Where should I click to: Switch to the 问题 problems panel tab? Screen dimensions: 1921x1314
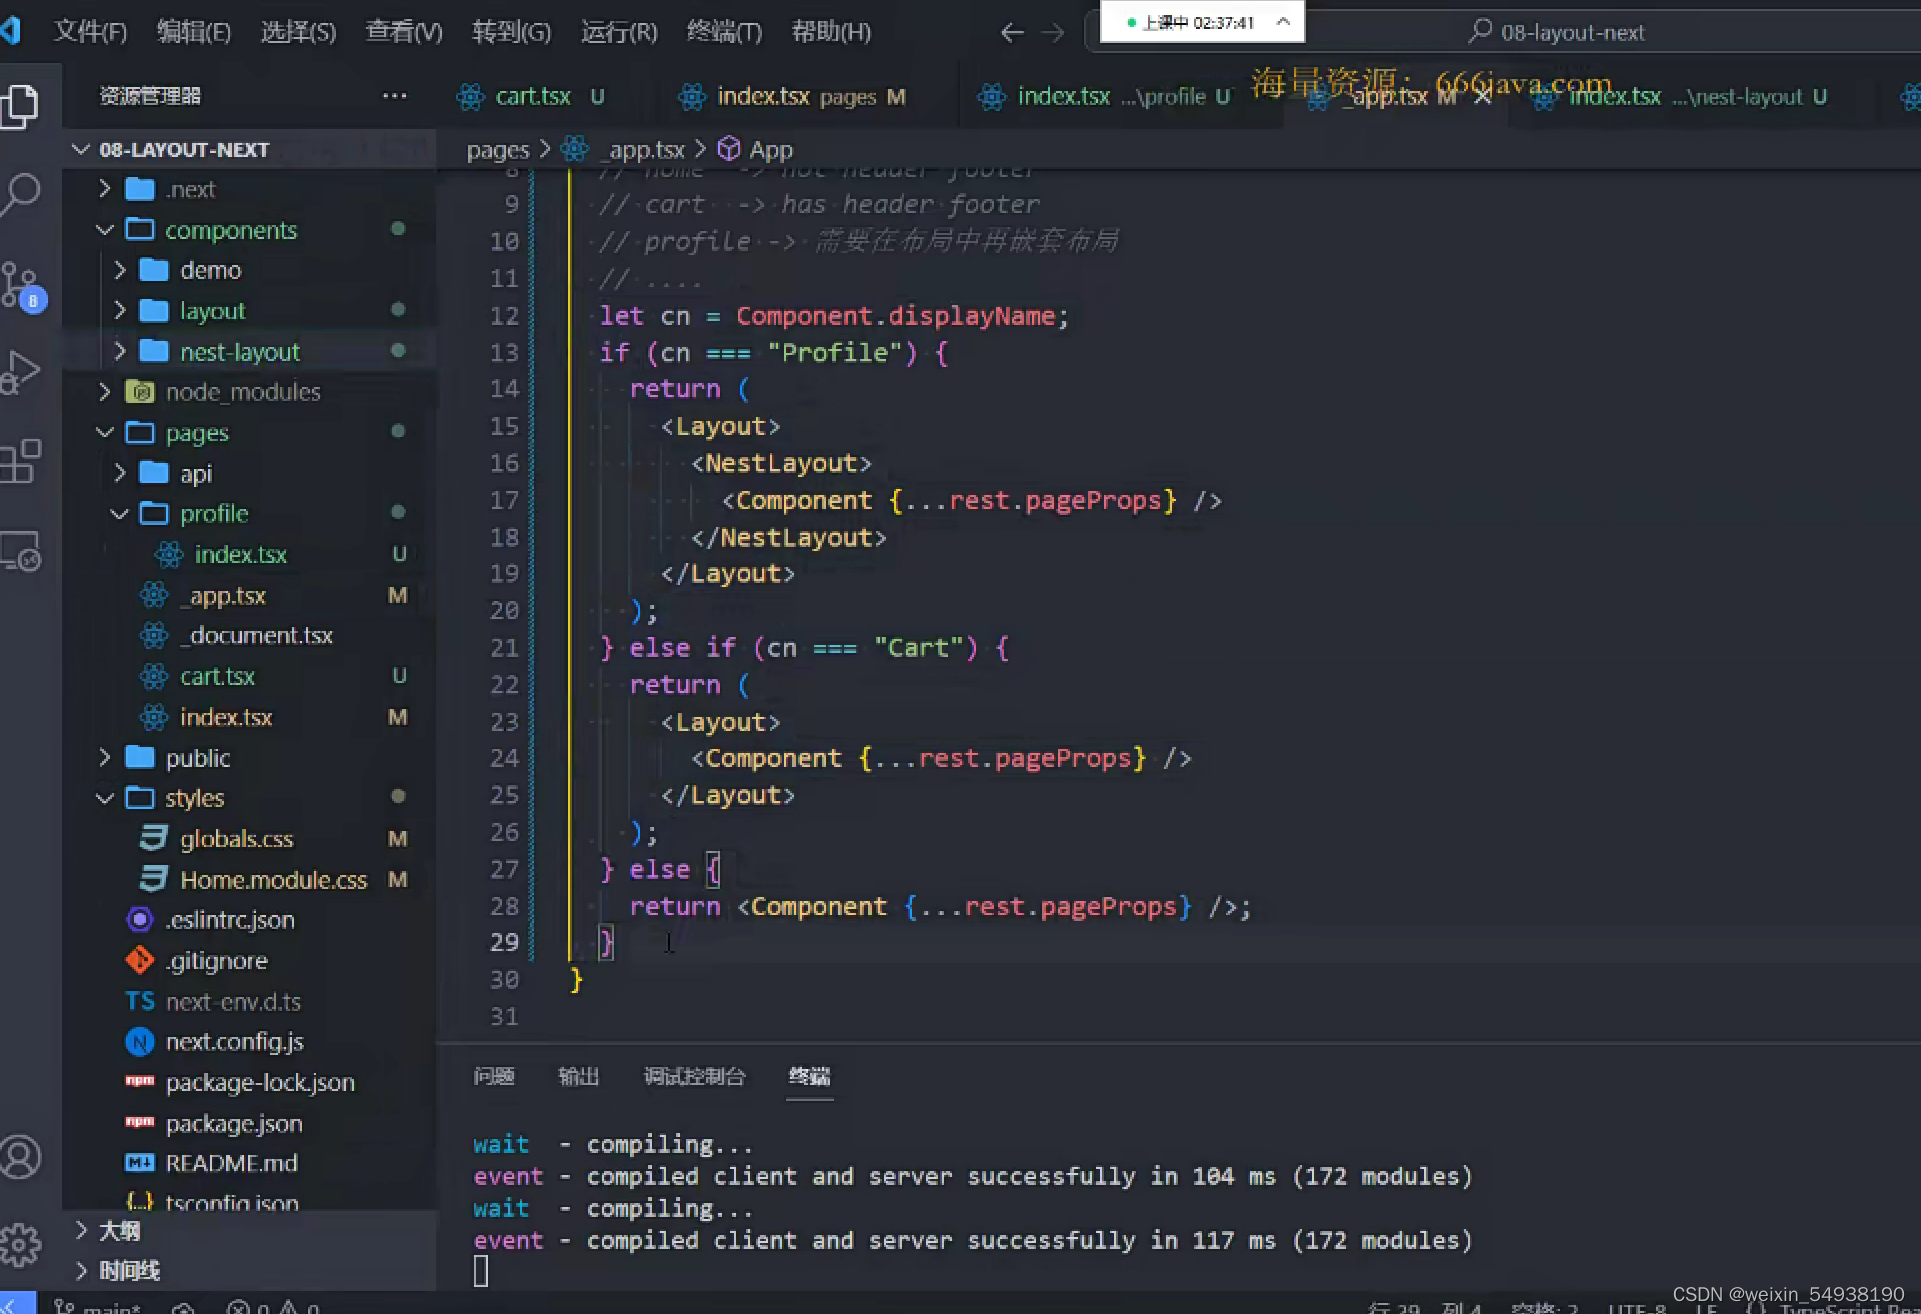(494, 1076)
